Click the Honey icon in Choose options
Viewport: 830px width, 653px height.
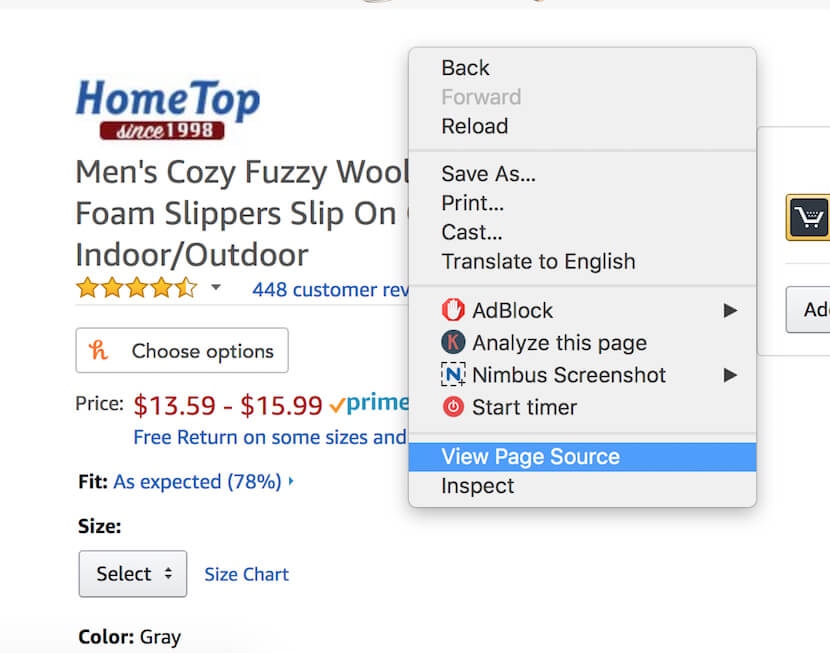[100, 351]
